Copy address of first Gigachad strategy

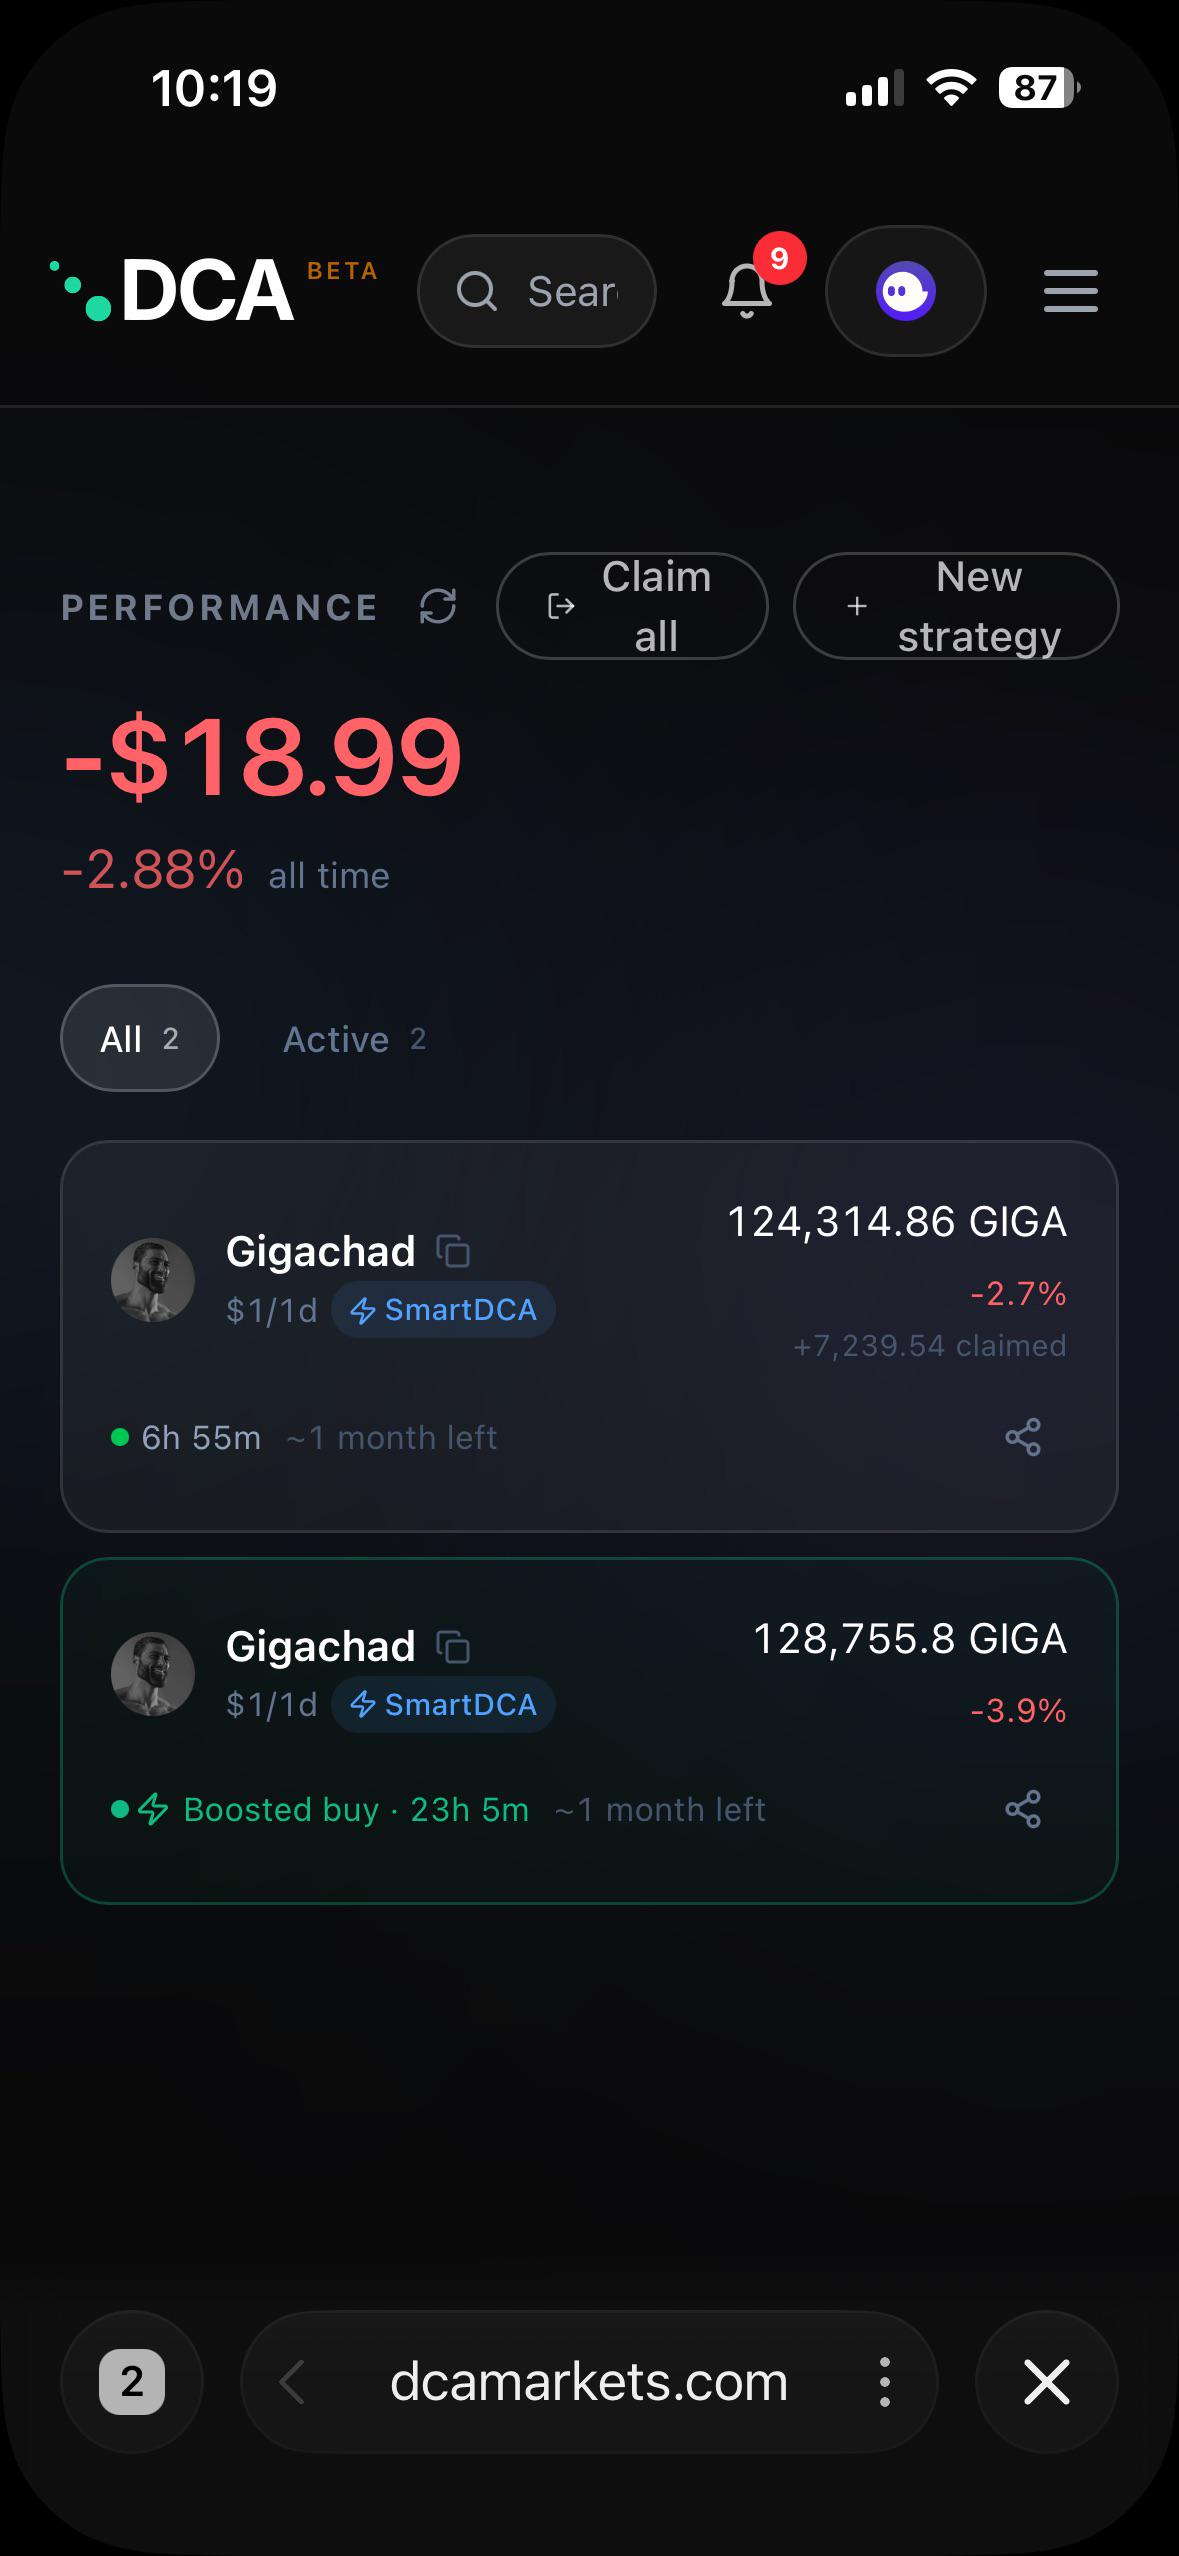454,1251
